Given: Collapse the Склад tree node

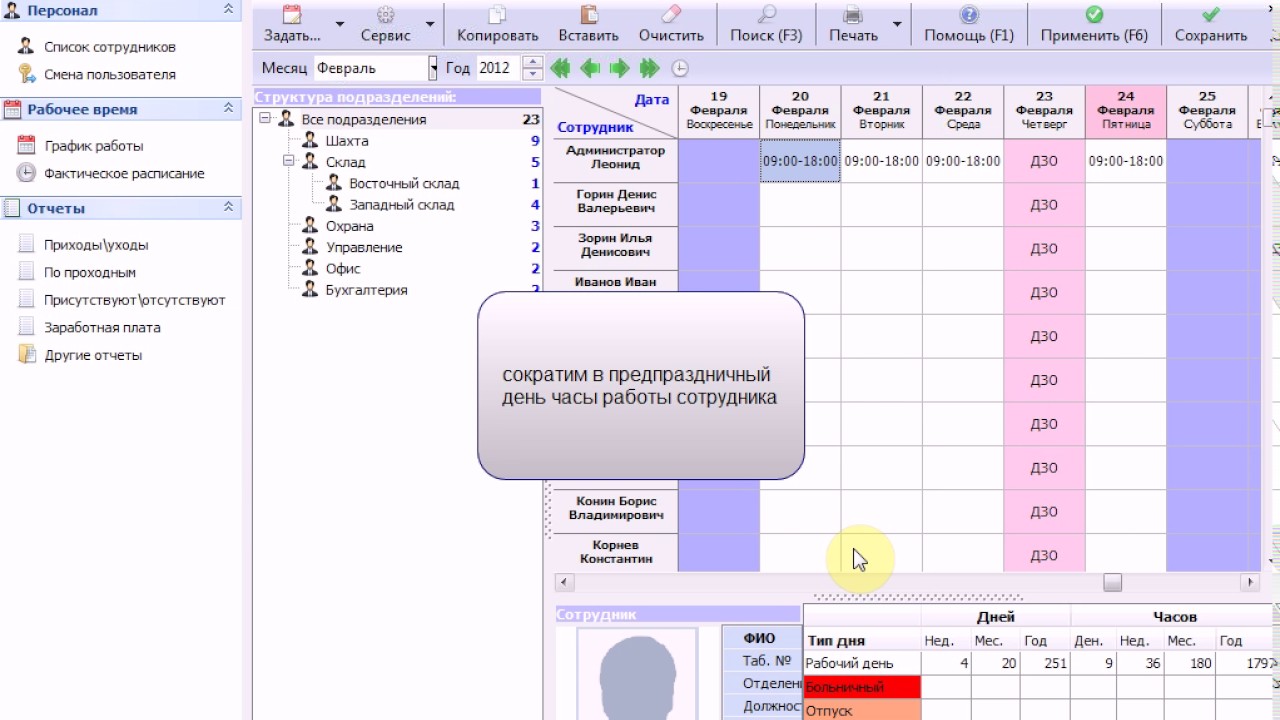Looking at the screenshot, I should coord(288,161).
